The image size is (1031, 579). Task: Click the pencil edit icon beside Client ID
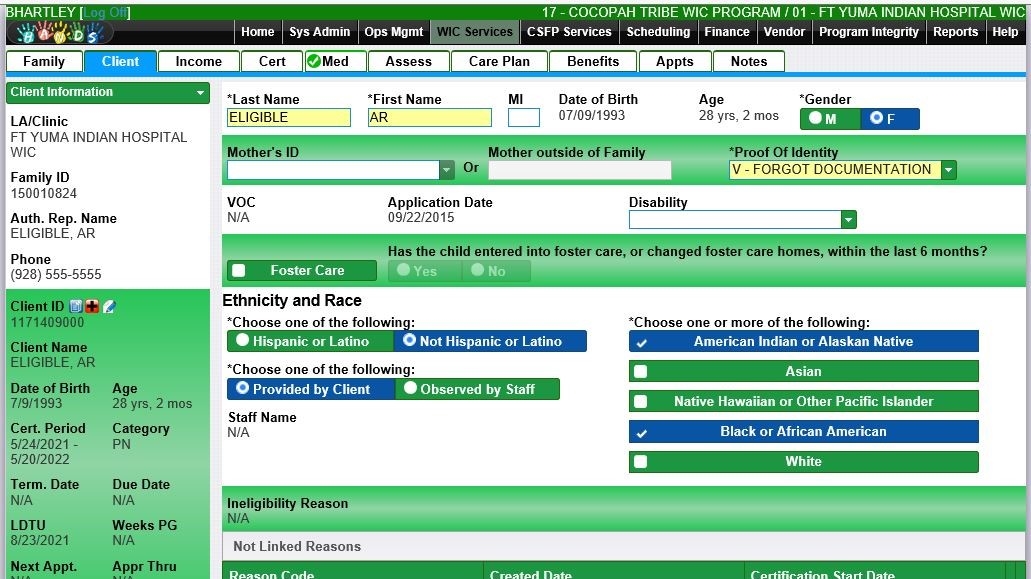pos(109,307)
